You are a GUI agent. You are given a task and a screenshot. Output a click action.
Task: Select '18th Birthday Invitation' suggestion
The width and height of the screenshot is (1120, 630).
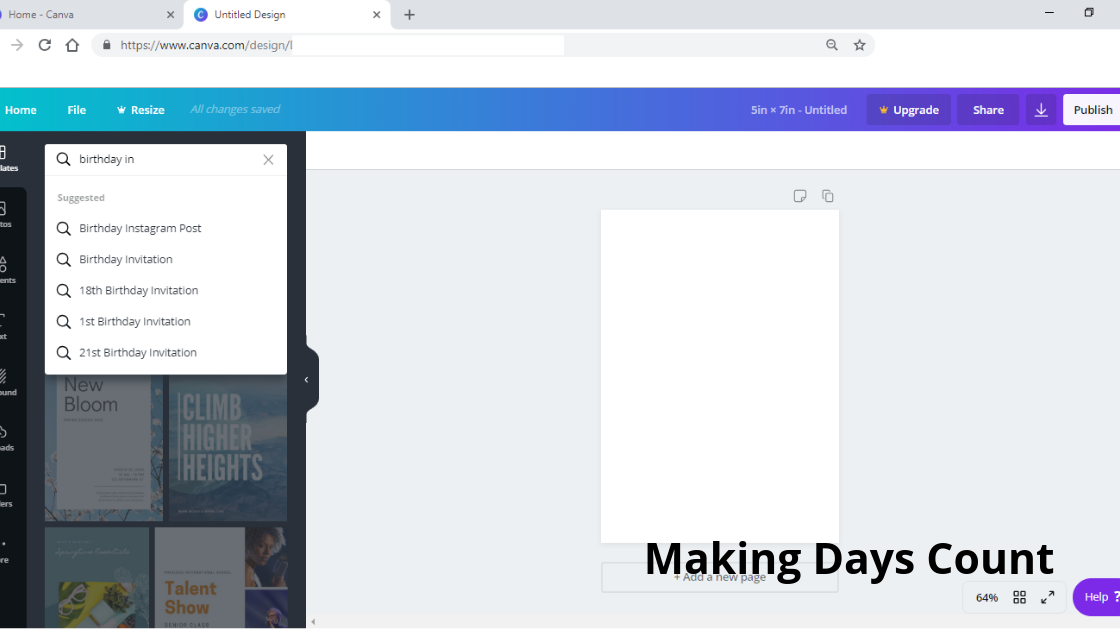tap(166, 291)
